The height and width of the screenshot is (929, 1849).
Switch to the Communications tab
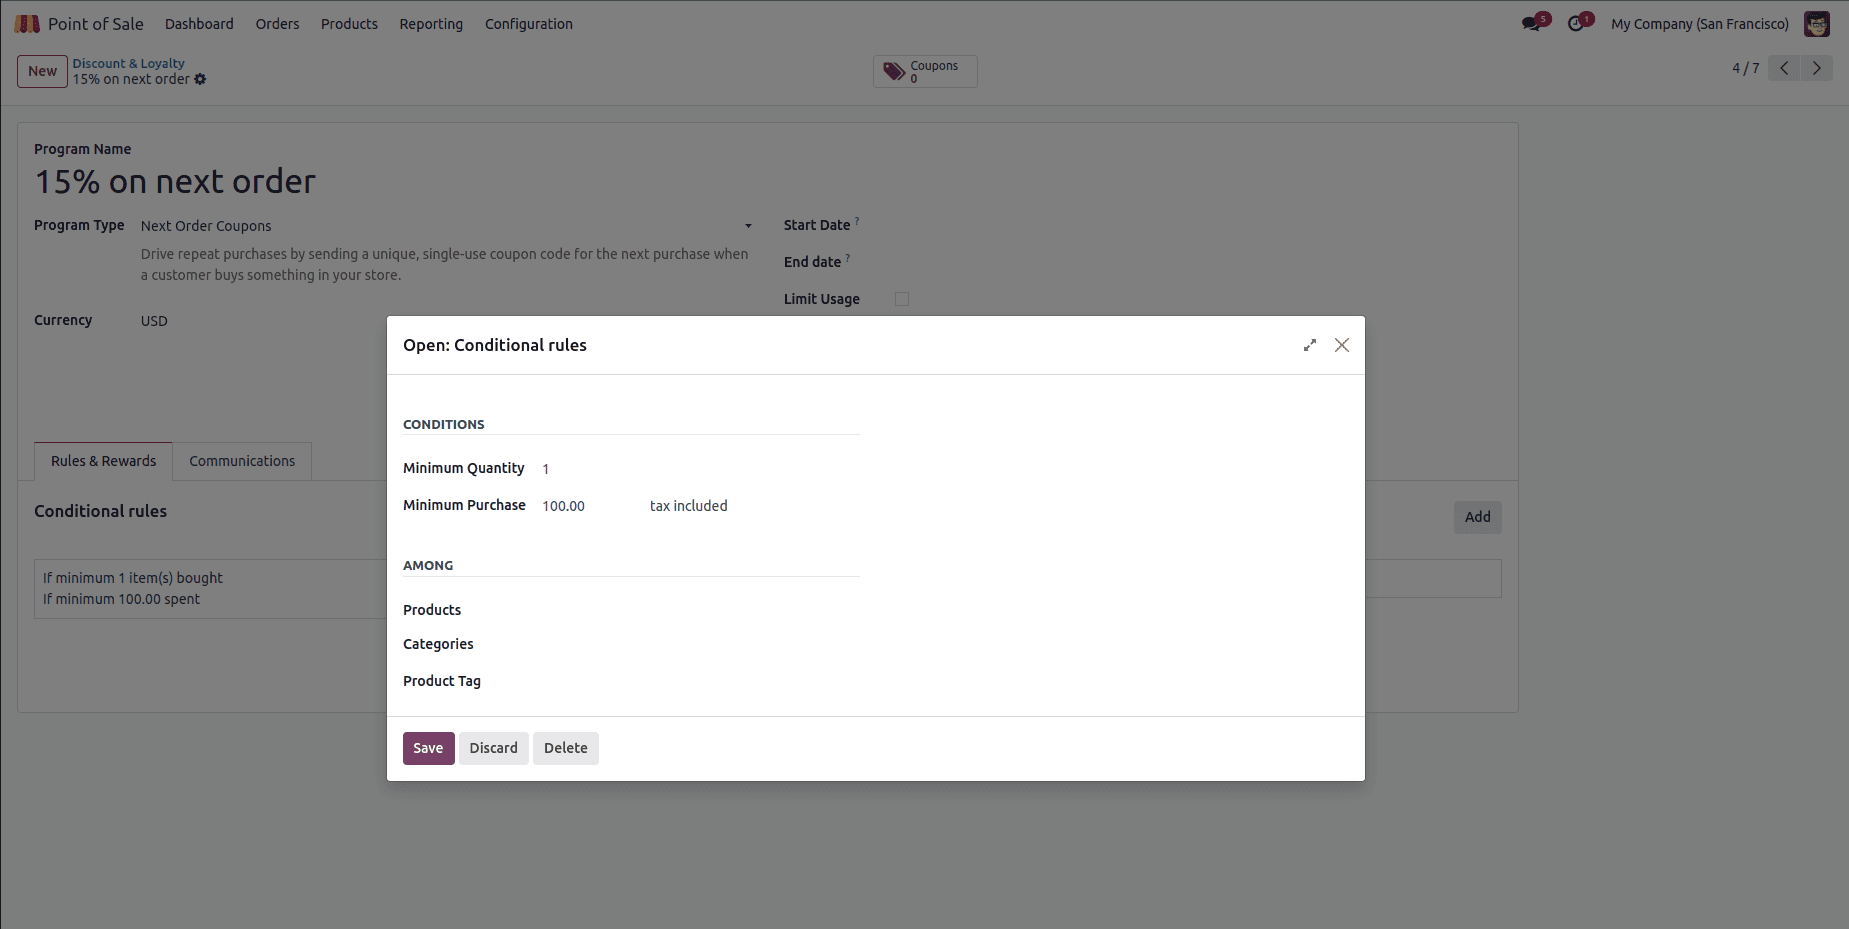(x=242, y=461)
